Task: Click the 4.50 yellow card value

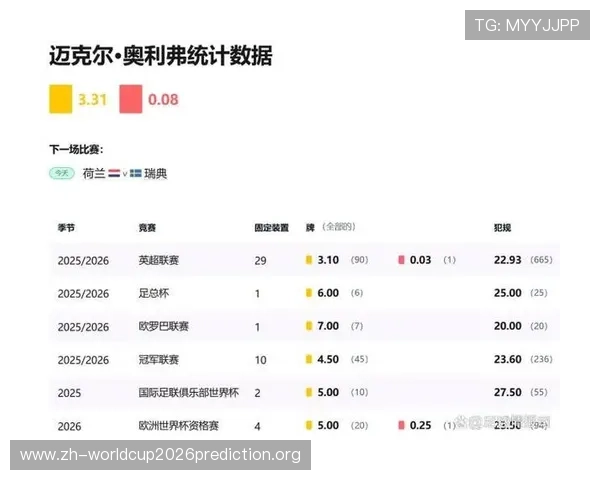Action: 328,359
